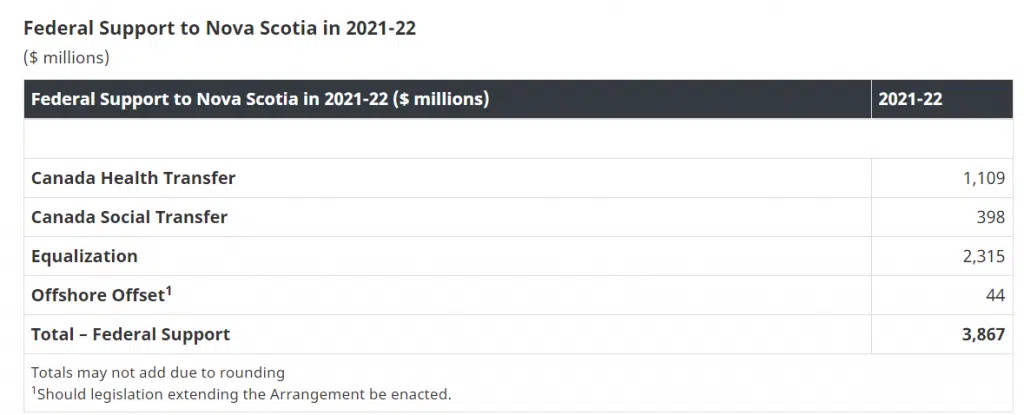Image resolution: width=1024 pixels, height=415 pixels.
Task: Click '2021-22' in the top page heading
Action: 381,28
